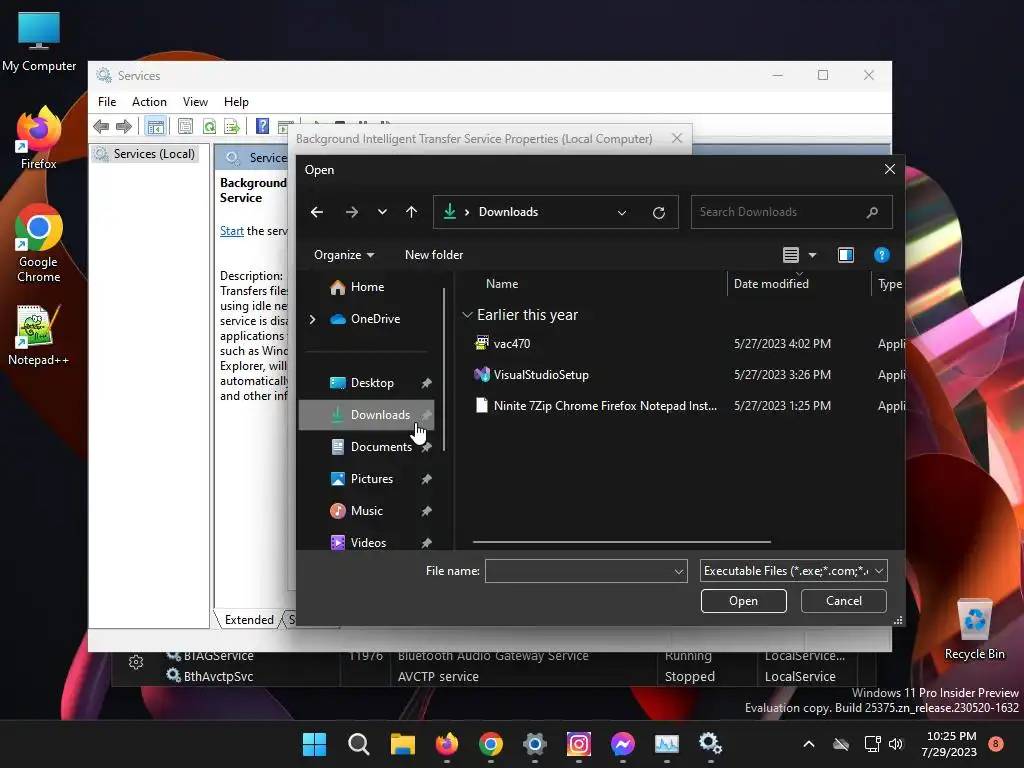Collapse the Earlier this year group

click(x=467, y=315)
